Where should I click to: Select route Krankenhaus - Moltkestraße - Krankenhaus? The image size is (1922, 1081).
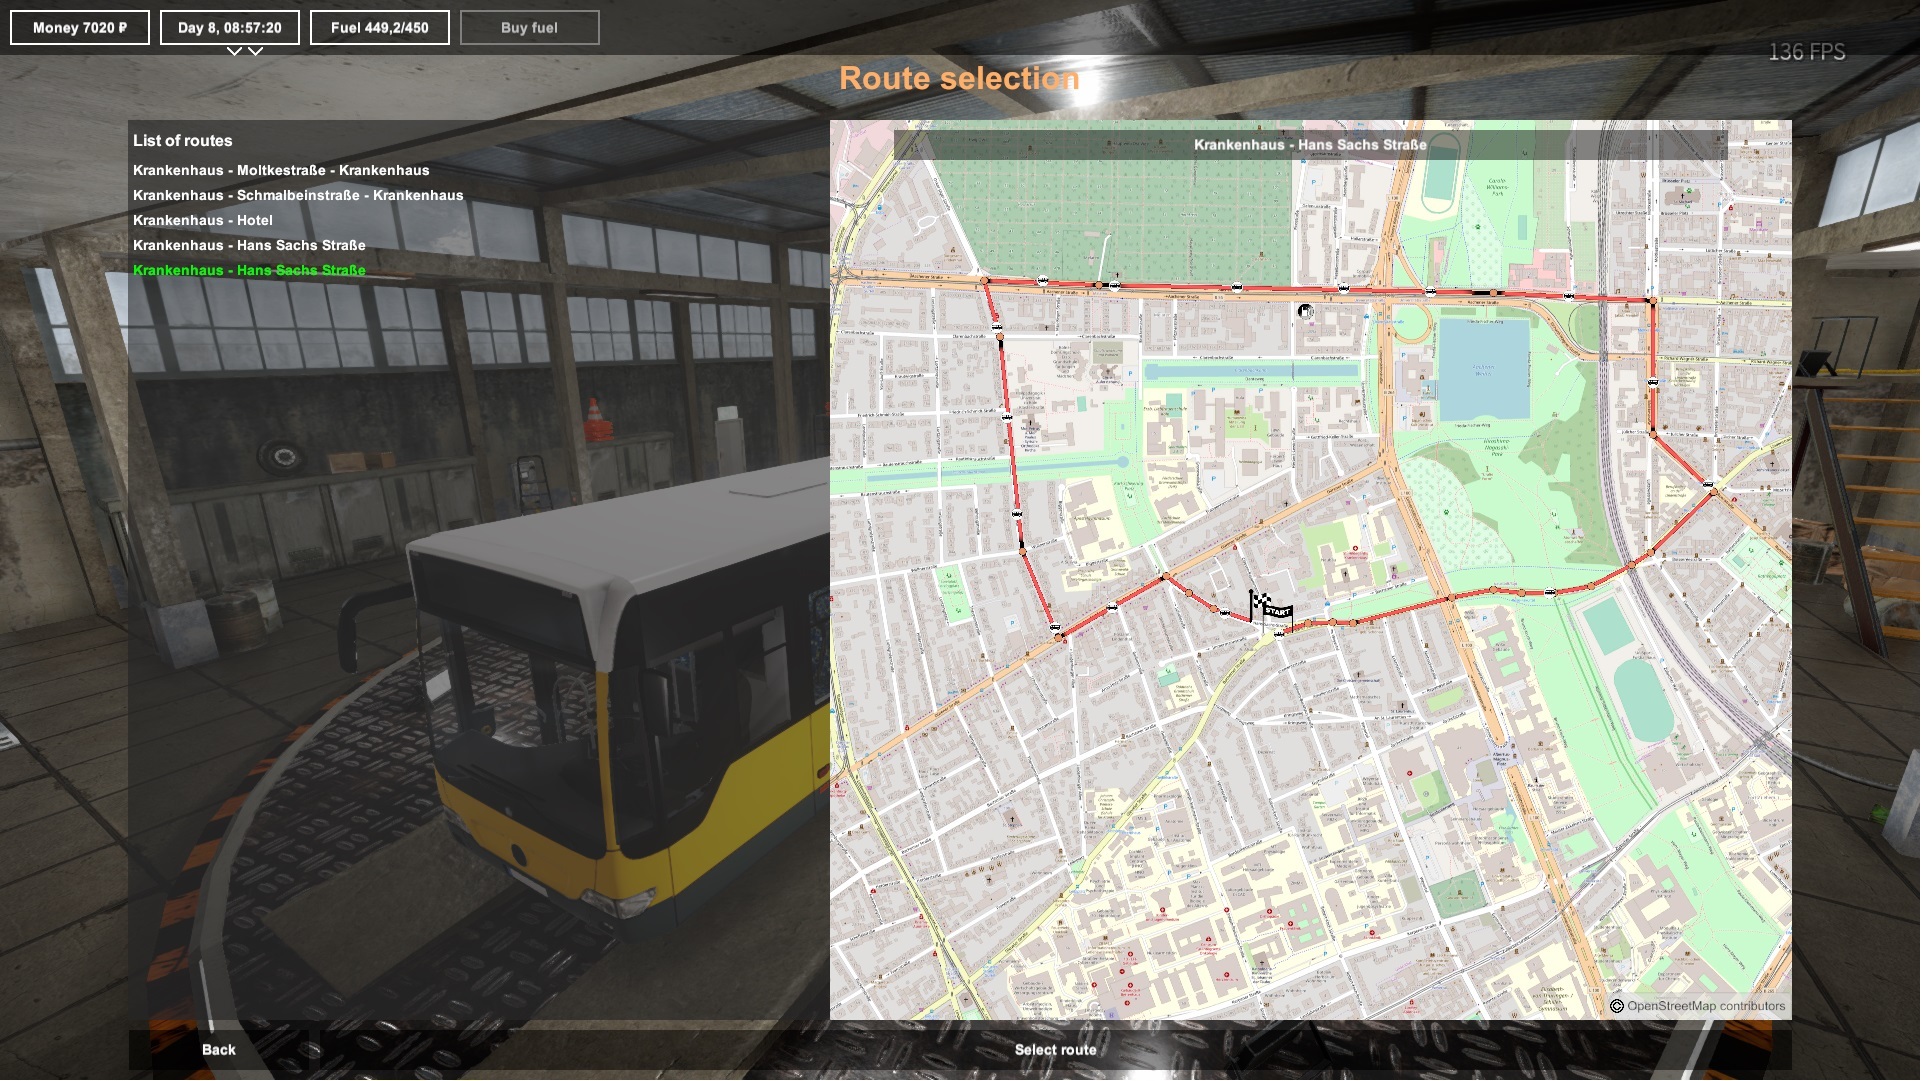point(281,171)
